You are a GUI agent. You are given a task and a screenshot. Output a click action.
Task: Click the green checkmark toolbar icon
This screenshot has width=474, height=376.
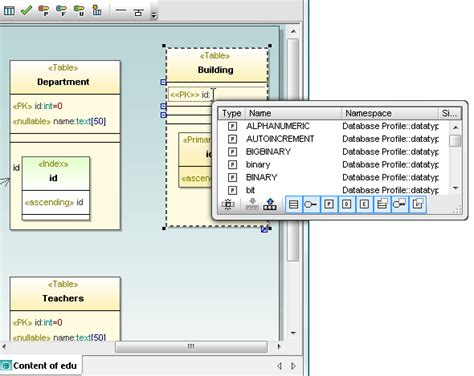point(26,11)
